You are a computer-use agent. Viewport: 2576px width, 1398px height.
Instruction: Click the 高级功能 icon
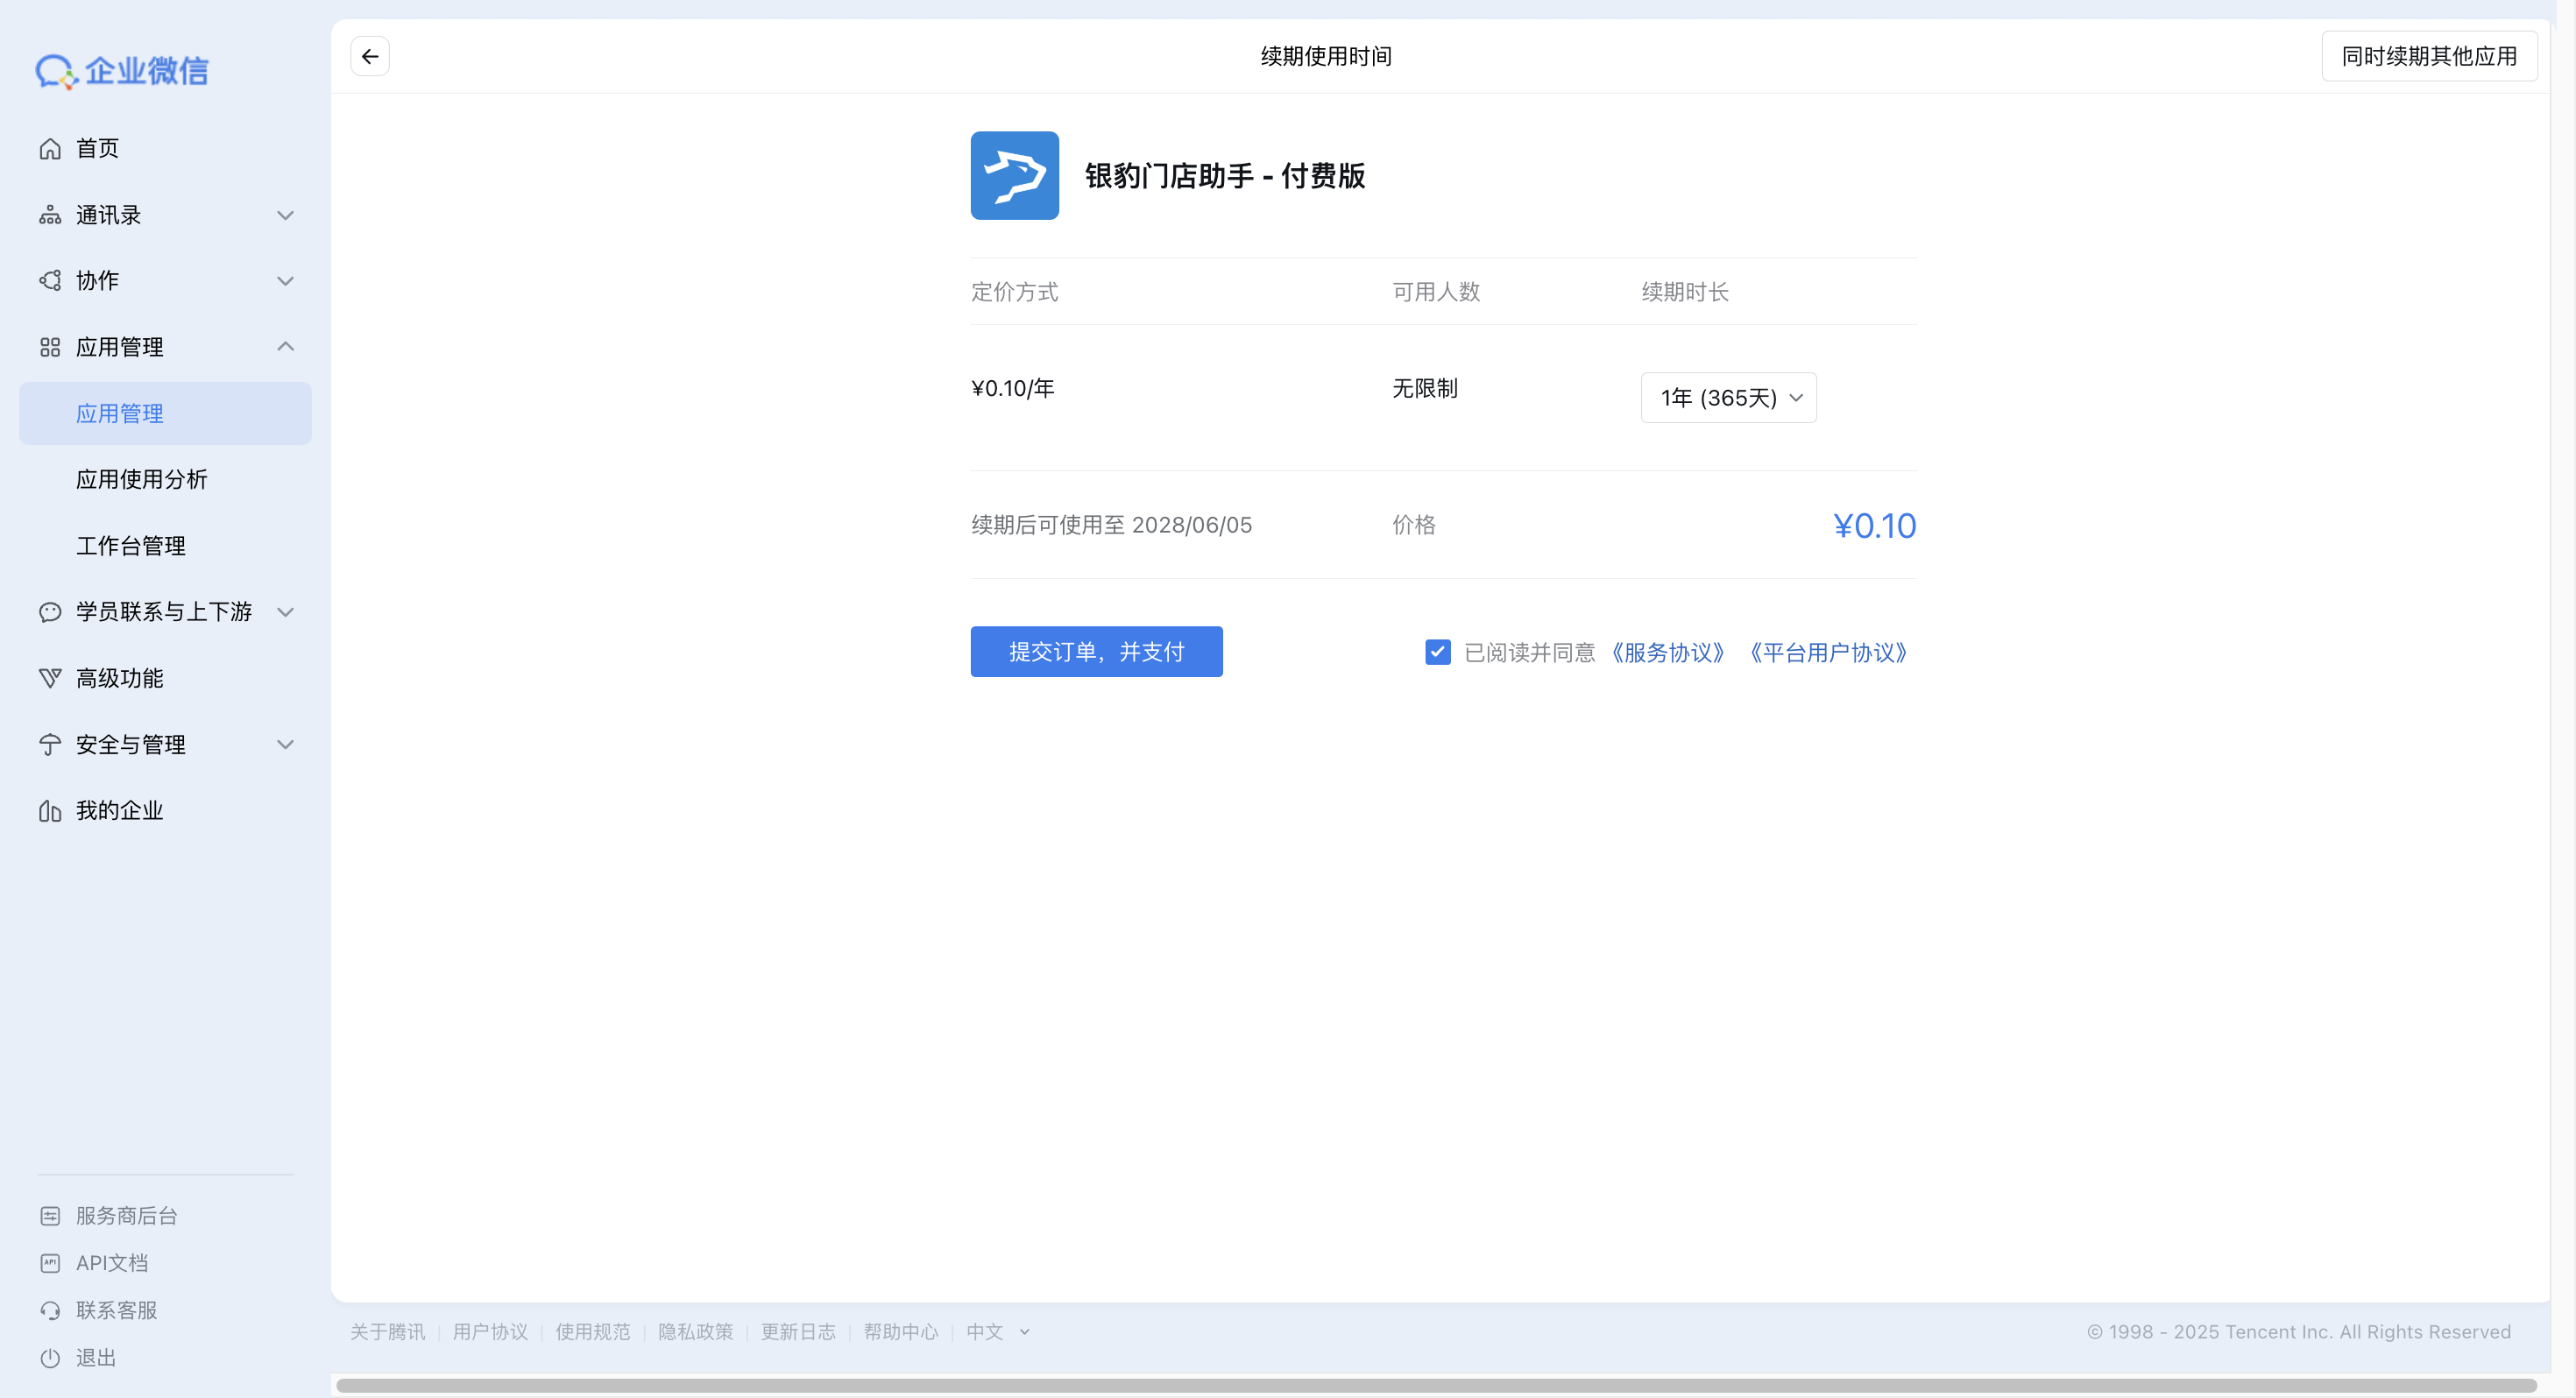coord(50,678)
